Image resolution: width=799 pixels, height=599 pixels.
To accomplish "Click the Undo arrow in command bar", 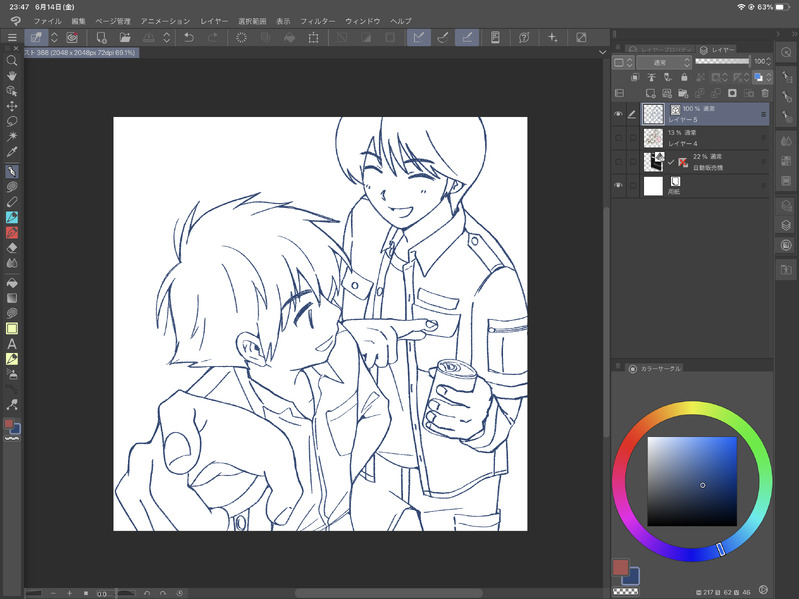I will 189,37.
